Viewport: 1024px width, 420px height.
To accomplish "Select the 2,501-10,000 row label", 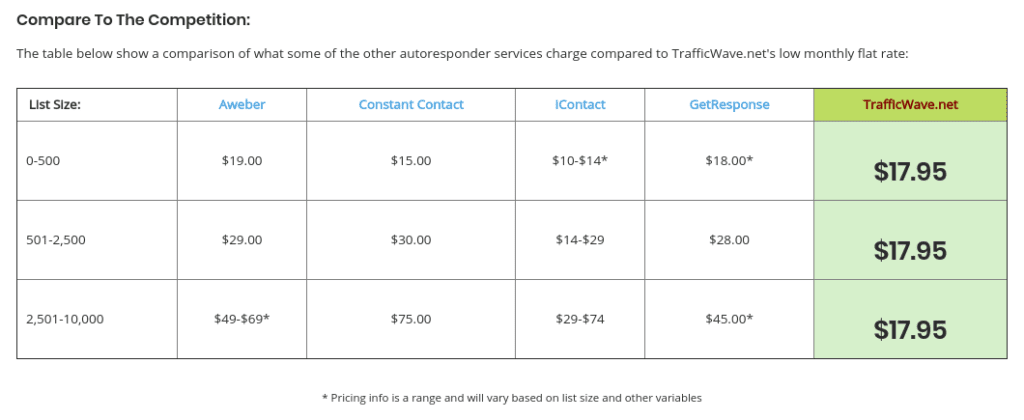I will pyautogui.click(x=65, y=319).
